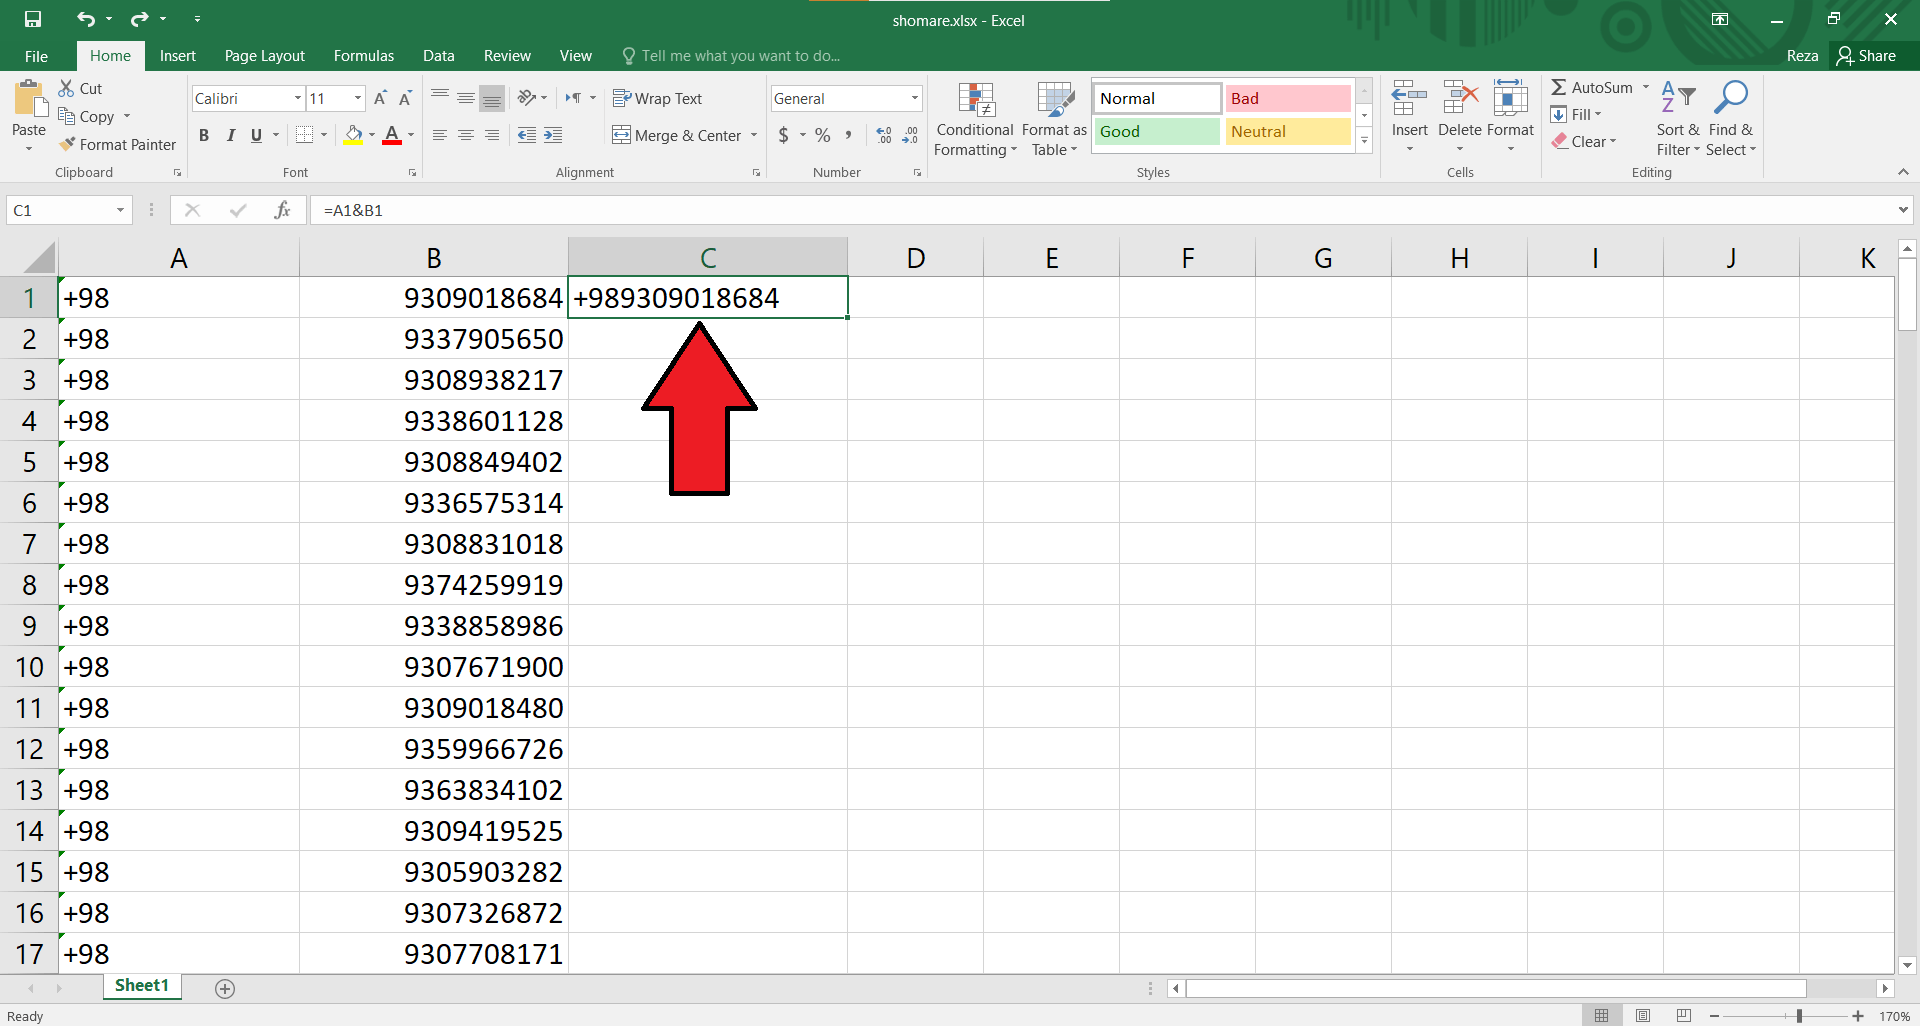This screenshot has height=1026, width=1920.
Task: Click the Increase Font Size icon
Action: tap(380, 98)
